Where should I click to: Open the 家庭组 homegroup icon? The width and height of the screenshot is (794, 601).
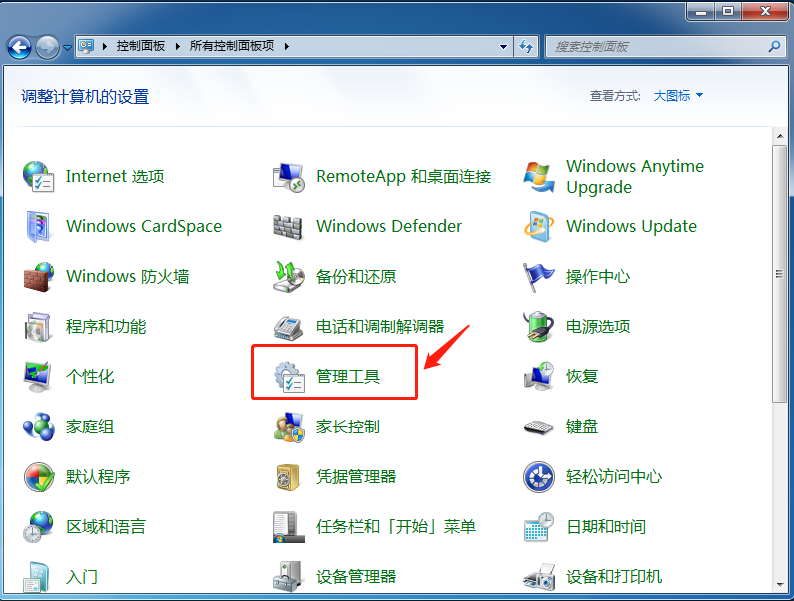click(38, 427)
